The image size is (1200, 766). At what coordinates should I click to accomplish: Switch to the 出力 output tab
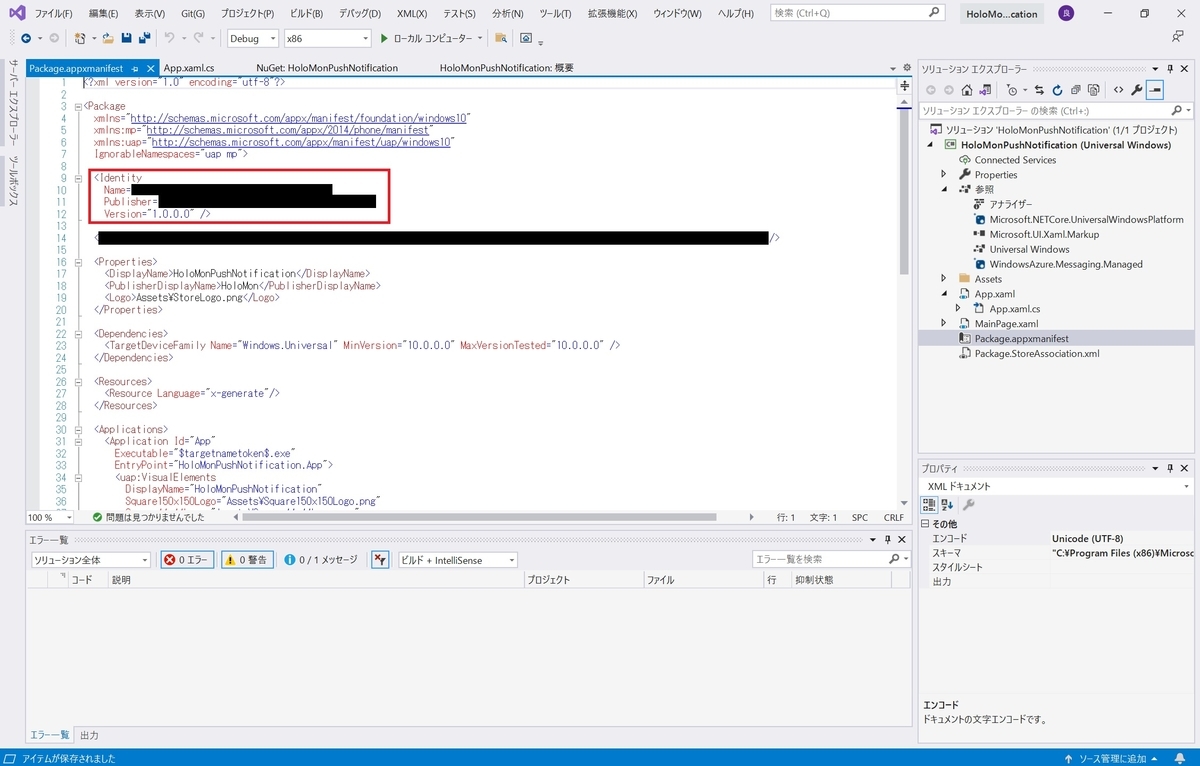[x=90, y=735]
